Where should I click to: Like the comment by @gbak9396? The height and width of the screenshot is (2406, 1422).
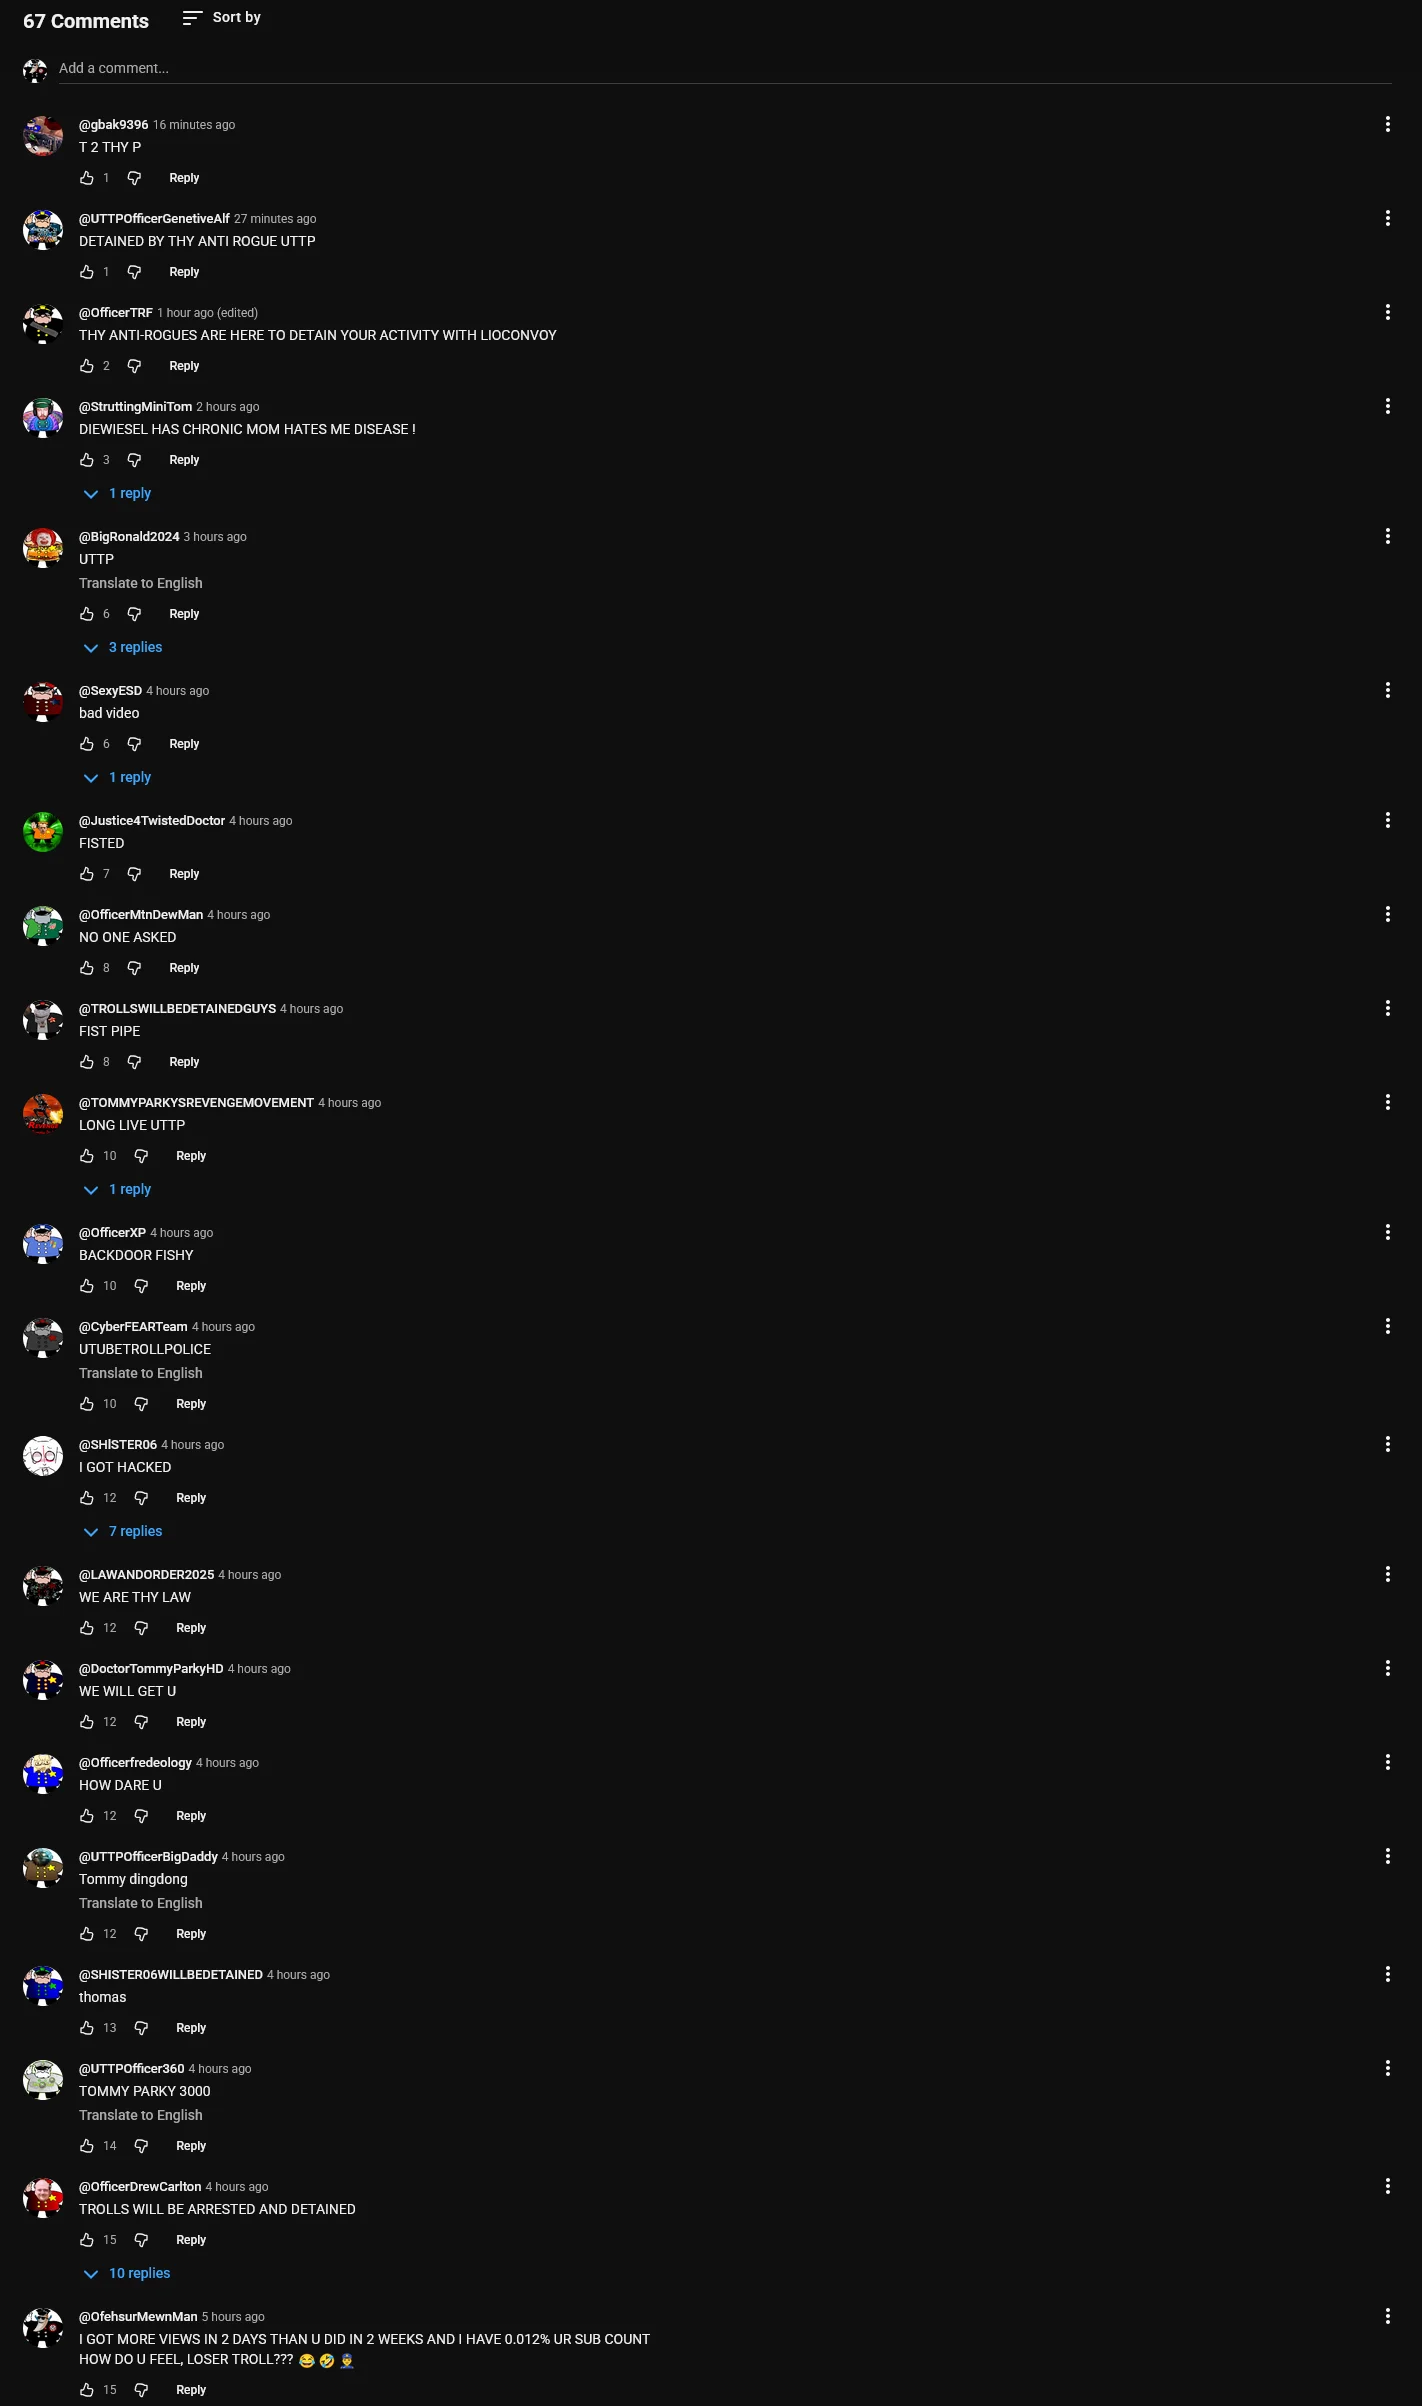tap(87, 178)
